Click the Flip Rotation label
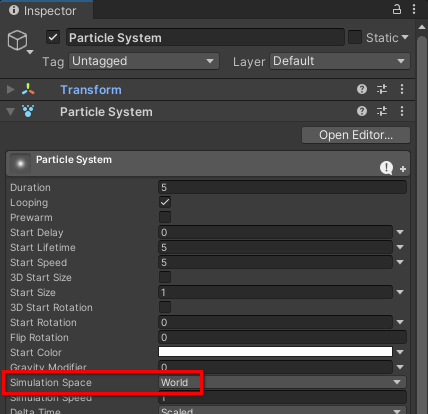 click(39, 337)
